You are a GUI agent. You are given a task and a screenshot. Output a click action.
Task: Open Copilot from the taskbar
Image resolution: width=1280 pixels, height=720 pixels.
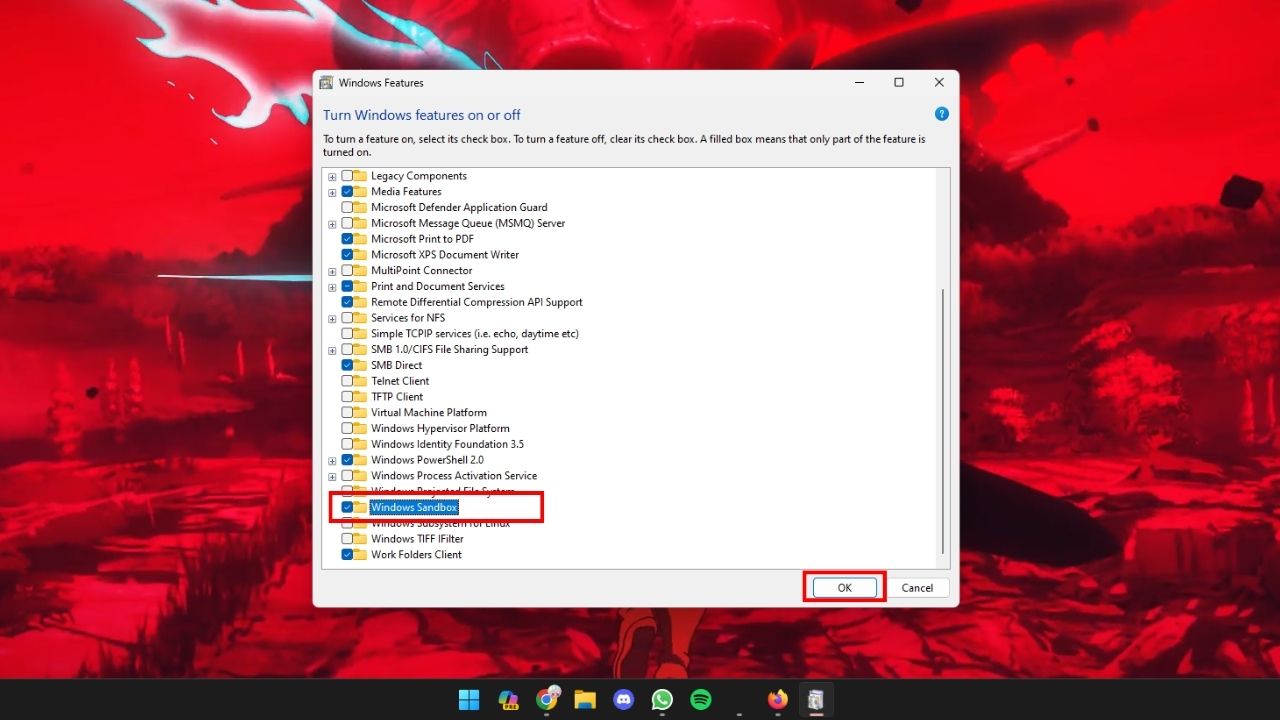508,700
